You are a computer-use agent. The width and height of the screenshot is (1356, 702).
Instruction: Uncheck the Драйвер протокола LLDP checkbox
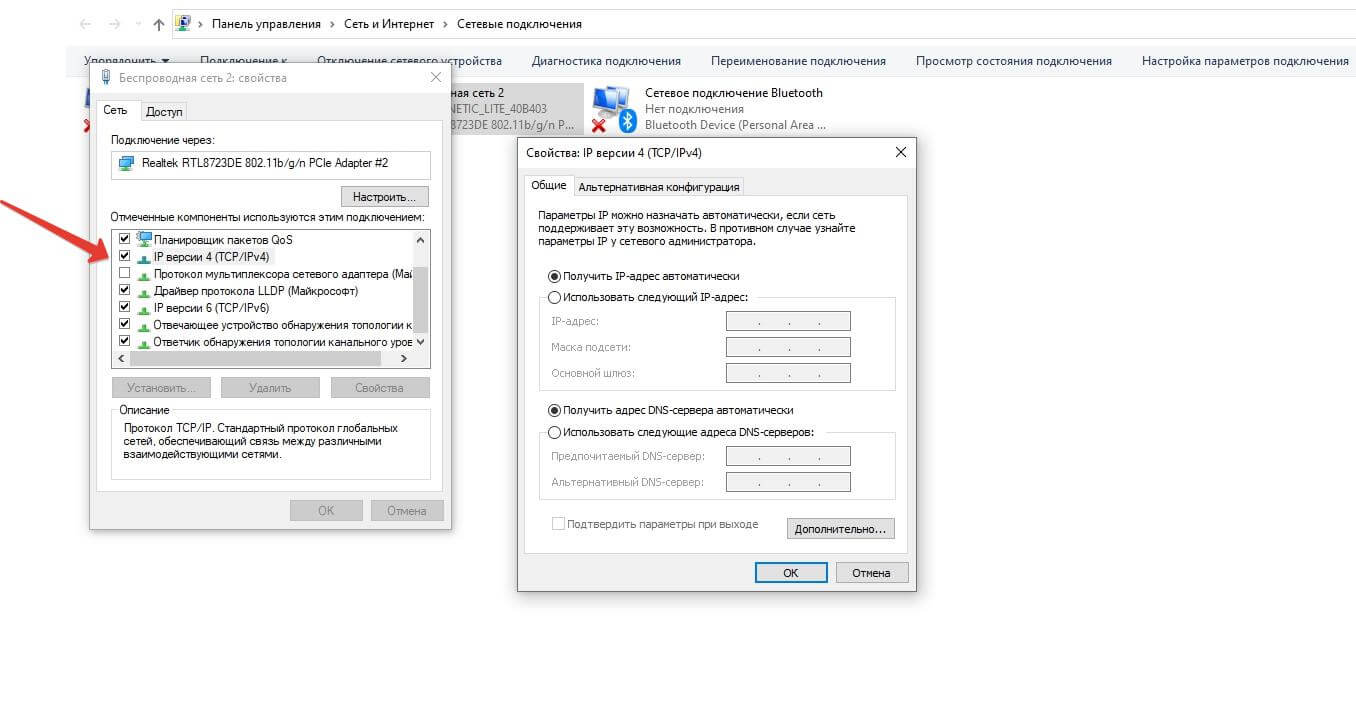coord(125,291)
